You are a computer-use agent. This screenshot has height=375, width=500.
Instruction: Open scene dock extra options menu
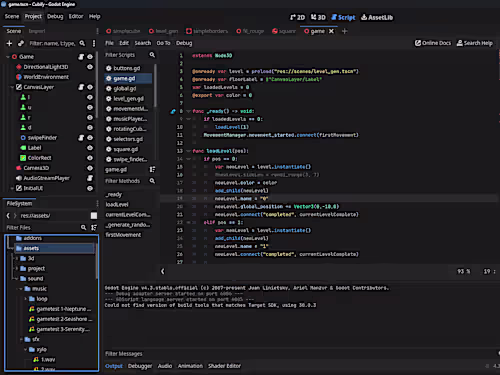94,43
